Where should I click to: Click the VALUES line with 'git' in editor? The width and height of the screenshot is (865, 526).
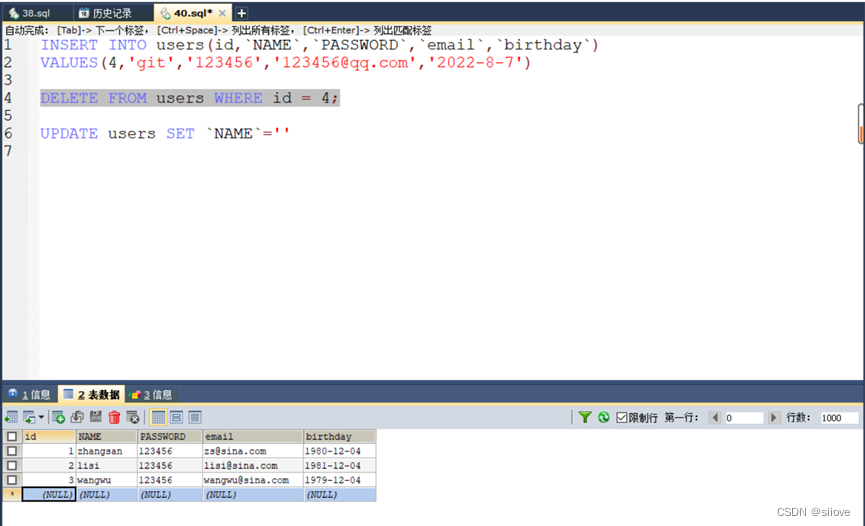(286, 63)
